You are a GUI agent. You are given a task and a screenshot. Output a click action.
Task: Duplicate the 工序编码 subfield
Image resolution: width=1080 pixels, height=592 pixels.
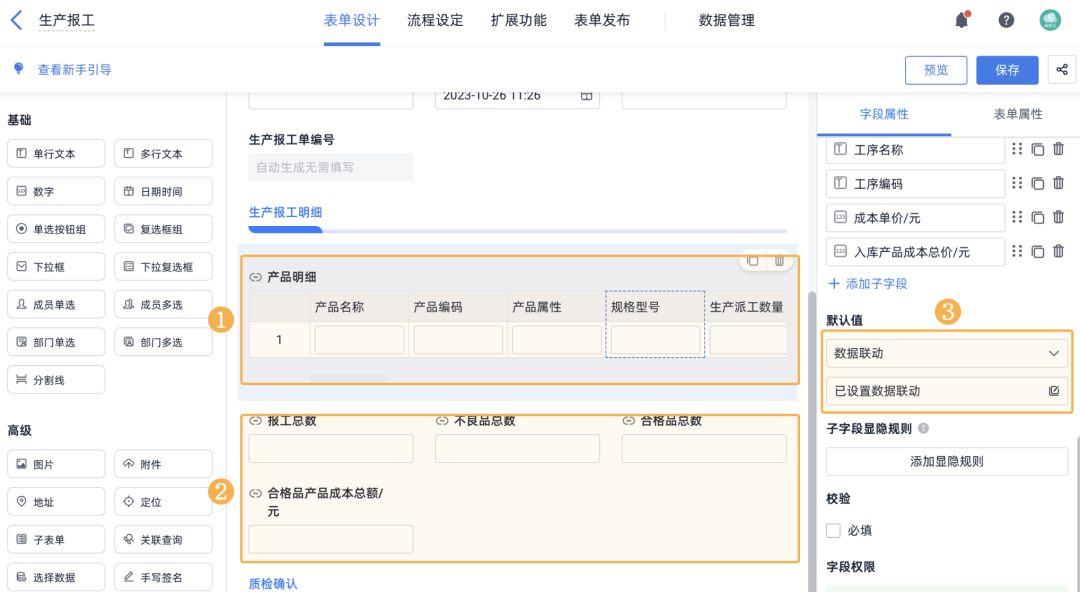click(x=1037, y=183)
